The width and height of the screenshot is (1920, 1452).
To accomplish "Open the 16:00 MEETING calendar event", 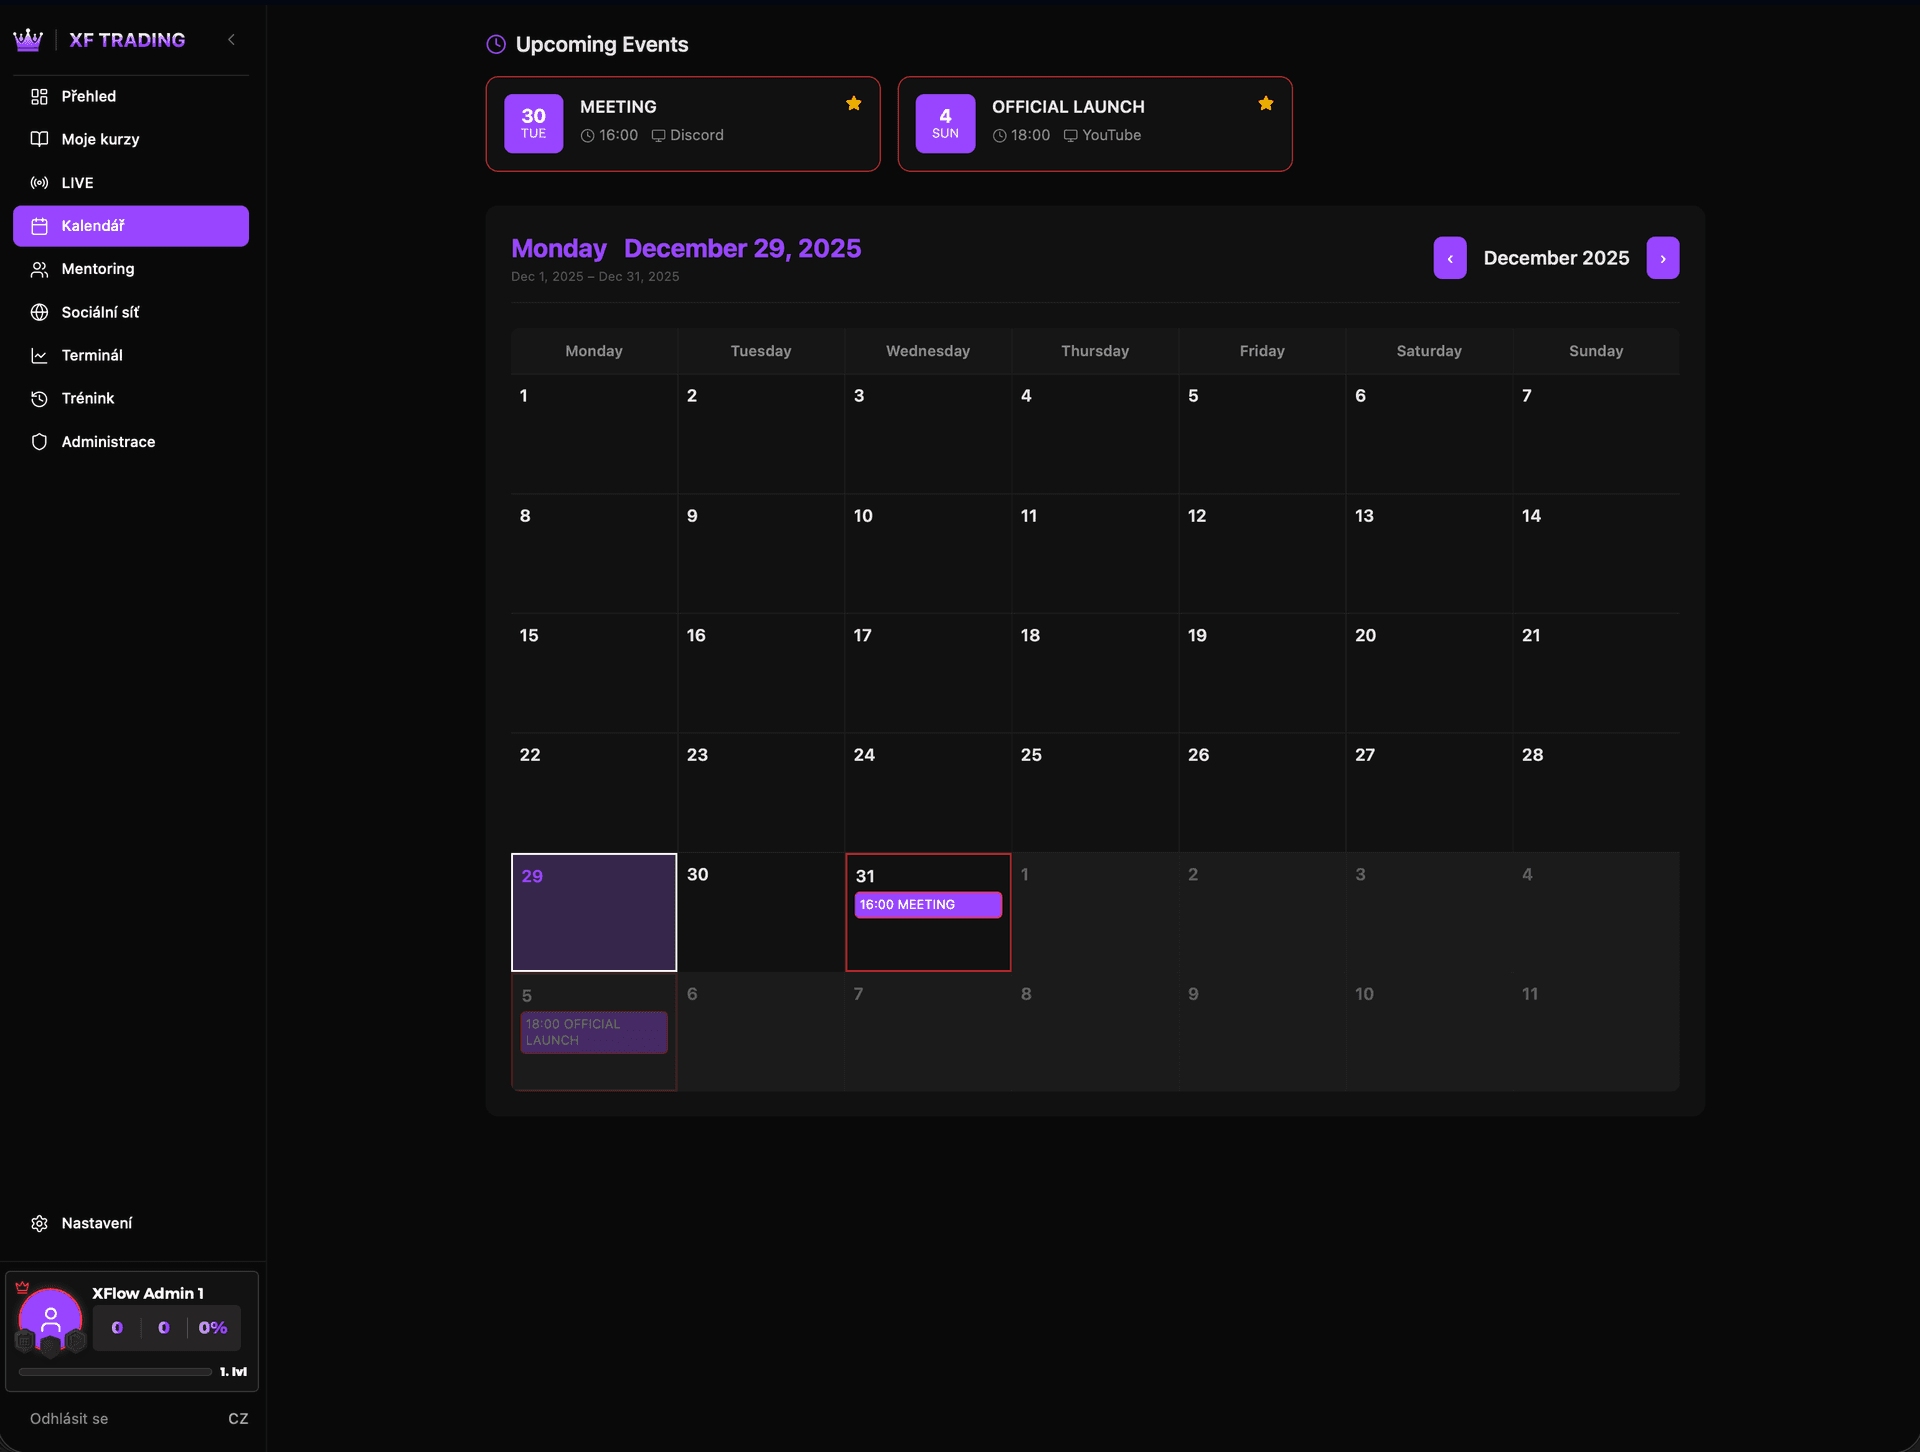I will tap(927, 905).
